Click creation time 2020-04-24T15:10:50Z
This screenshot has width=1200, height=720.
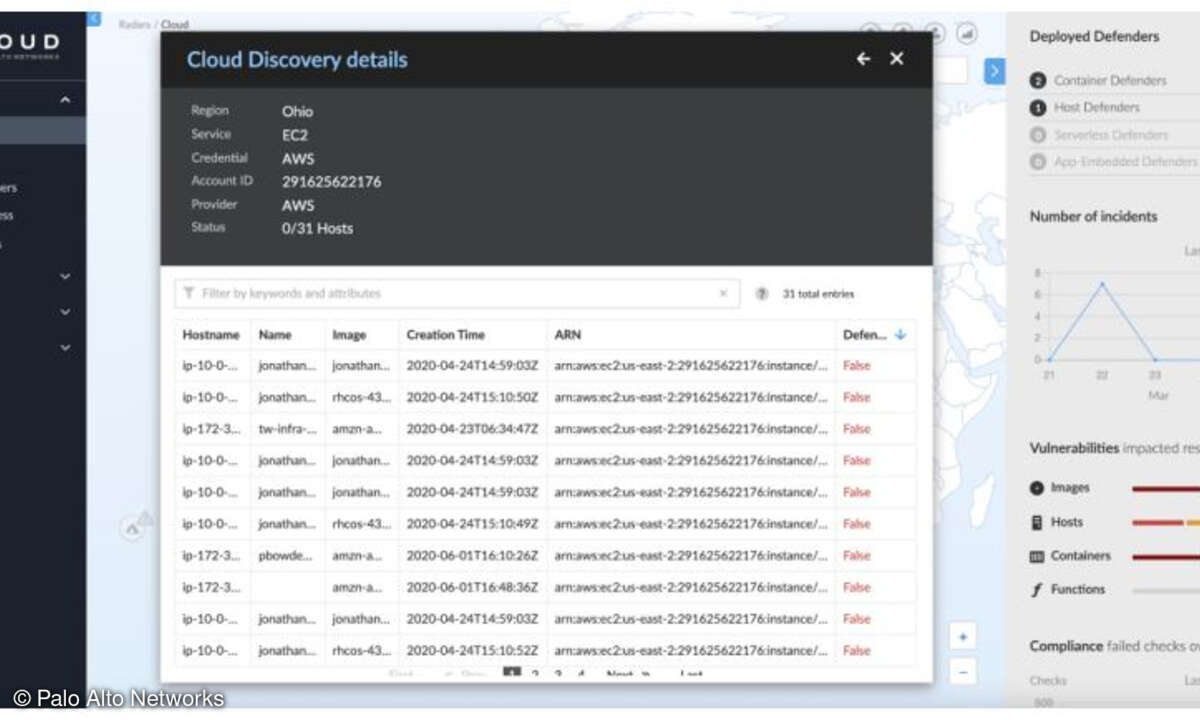click(472, 397)
